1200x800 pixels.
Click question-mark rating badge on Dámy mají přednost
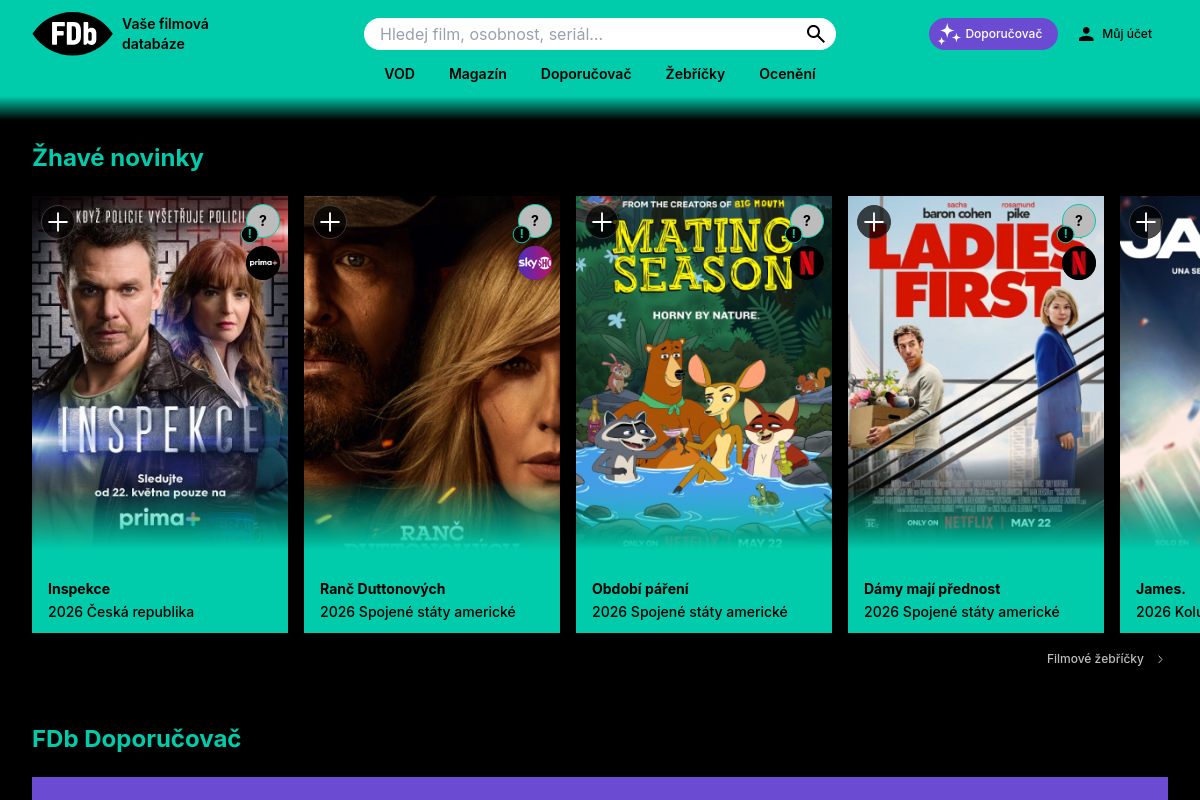pyautogui.click(x=1079, y=221)
